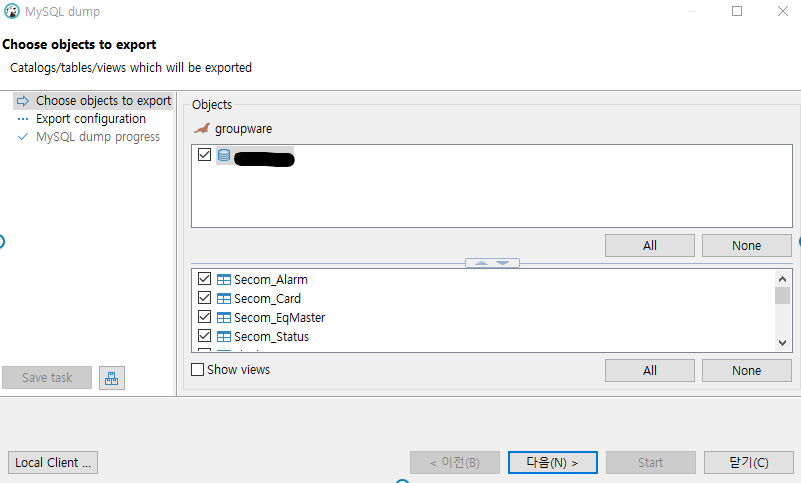Click the database icon next to the redacted name

[224, 156]
